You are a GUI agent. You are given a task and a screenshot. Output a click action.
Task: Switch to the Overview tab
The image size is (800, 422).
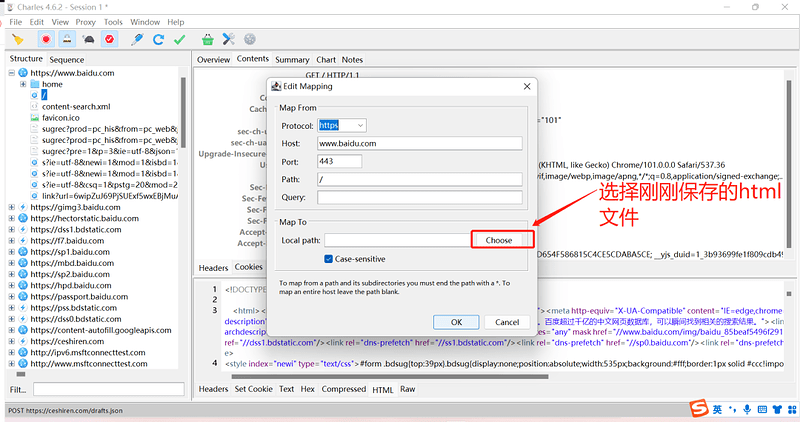click(x=213, y=60)
